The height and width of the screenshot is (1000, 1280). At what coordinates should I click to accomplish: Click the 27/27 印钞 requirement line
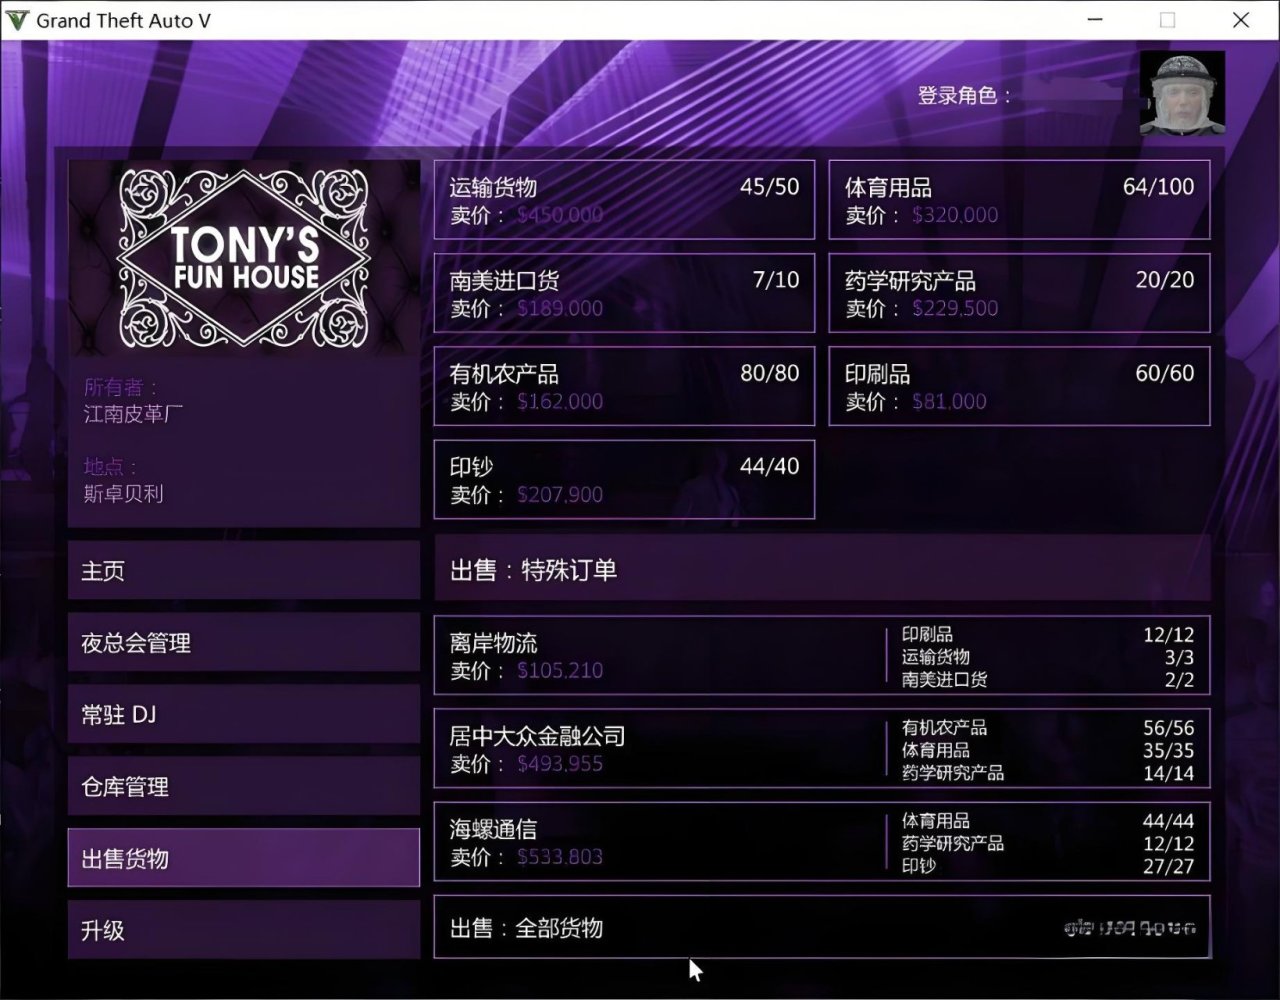[x=1048, y=866]
